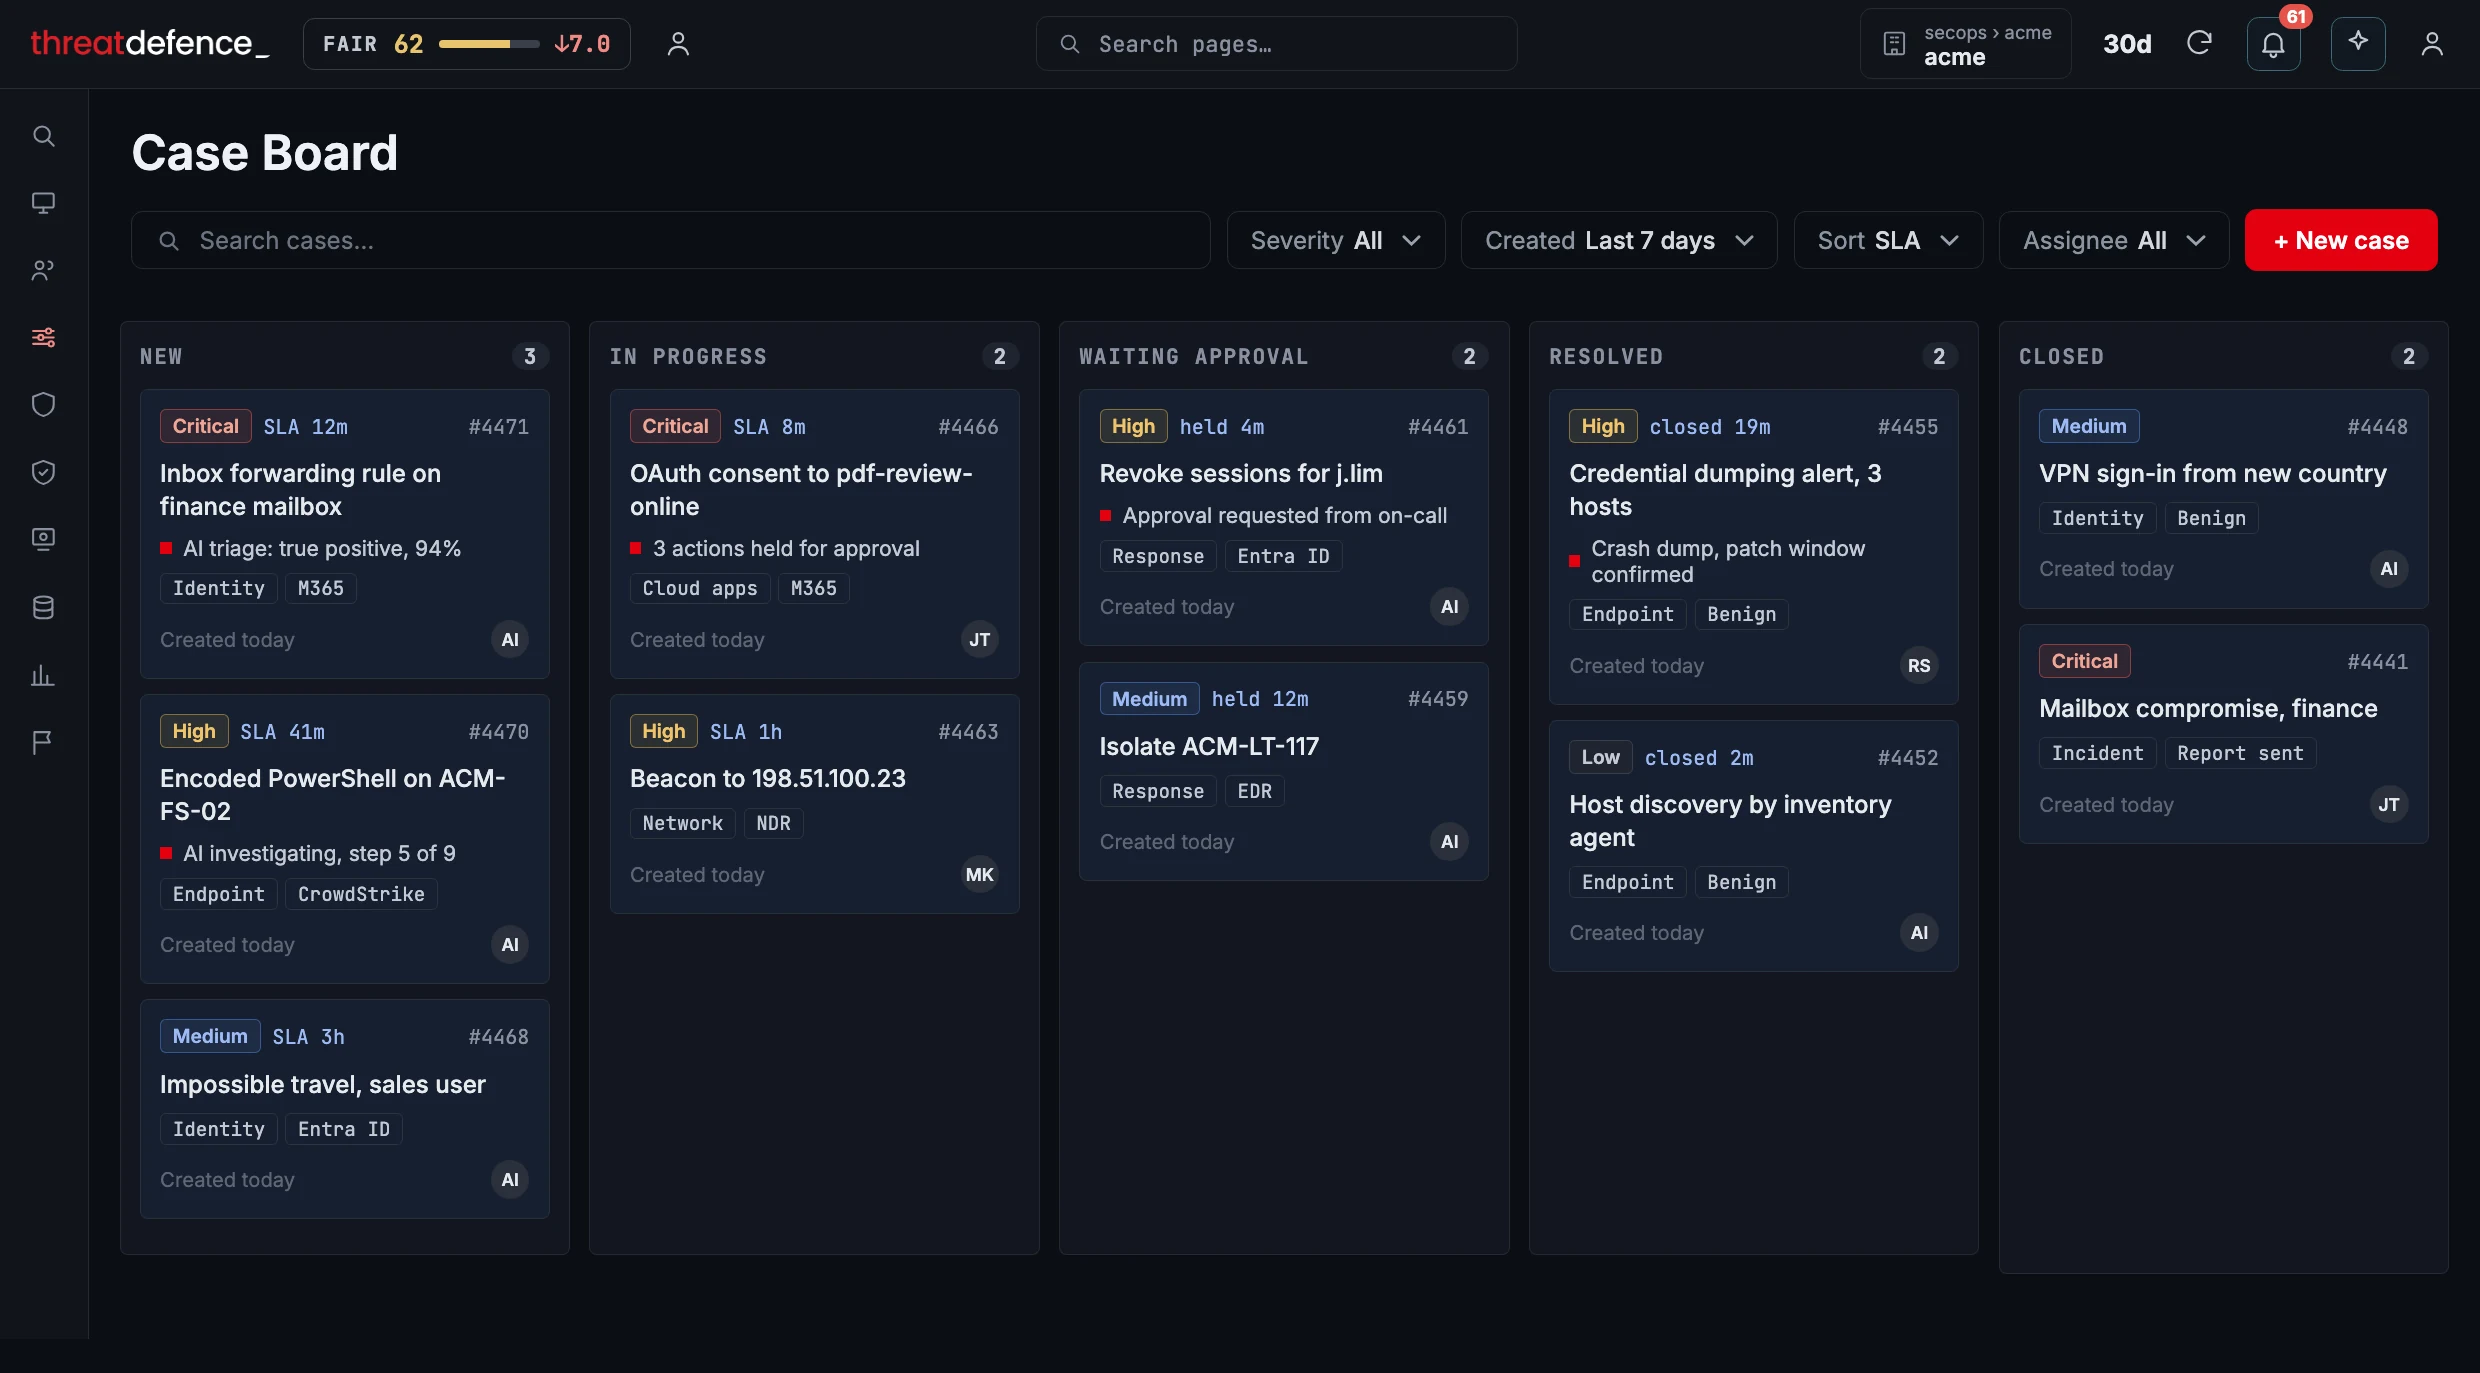Click the NEW column header
2480x1373 pixels.
[x=161, y=356]
